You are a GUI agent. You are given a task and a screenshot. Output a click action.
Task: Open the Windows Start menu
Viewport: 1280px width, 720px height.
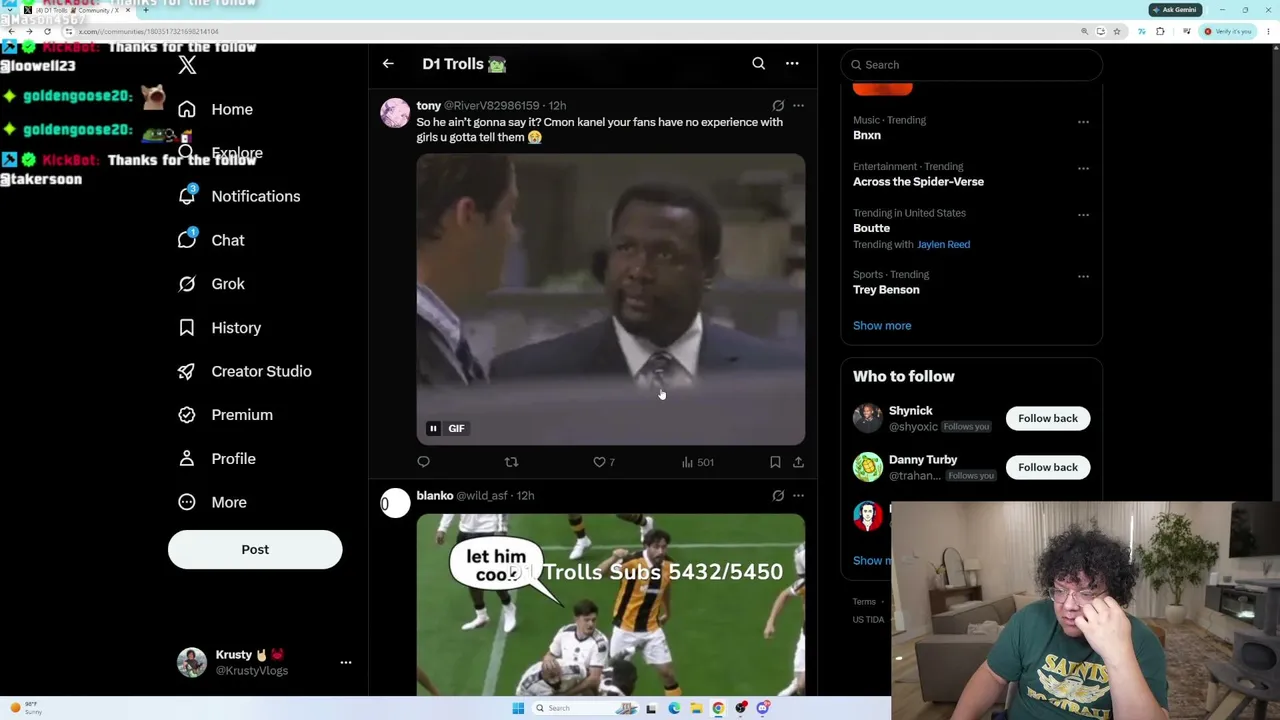point(518,709)
